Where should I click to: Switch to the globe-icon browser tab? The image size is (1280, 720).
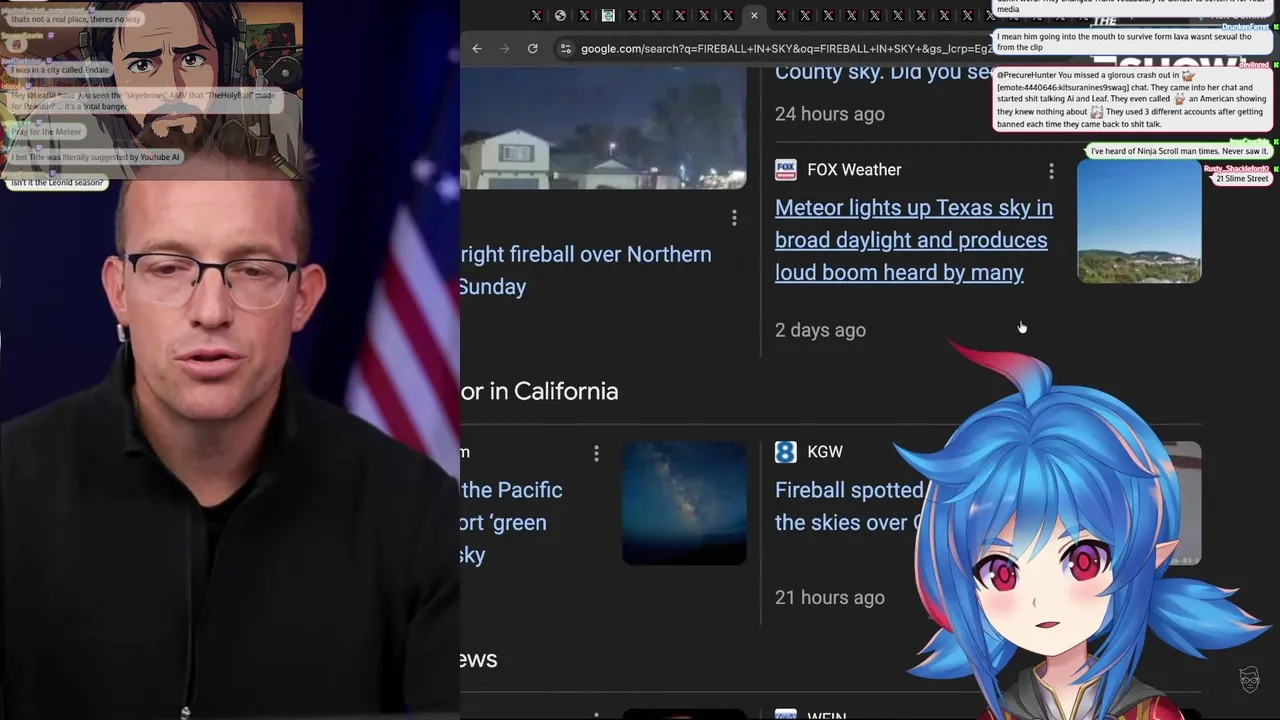pyautogui.click(x=560, y=15)
